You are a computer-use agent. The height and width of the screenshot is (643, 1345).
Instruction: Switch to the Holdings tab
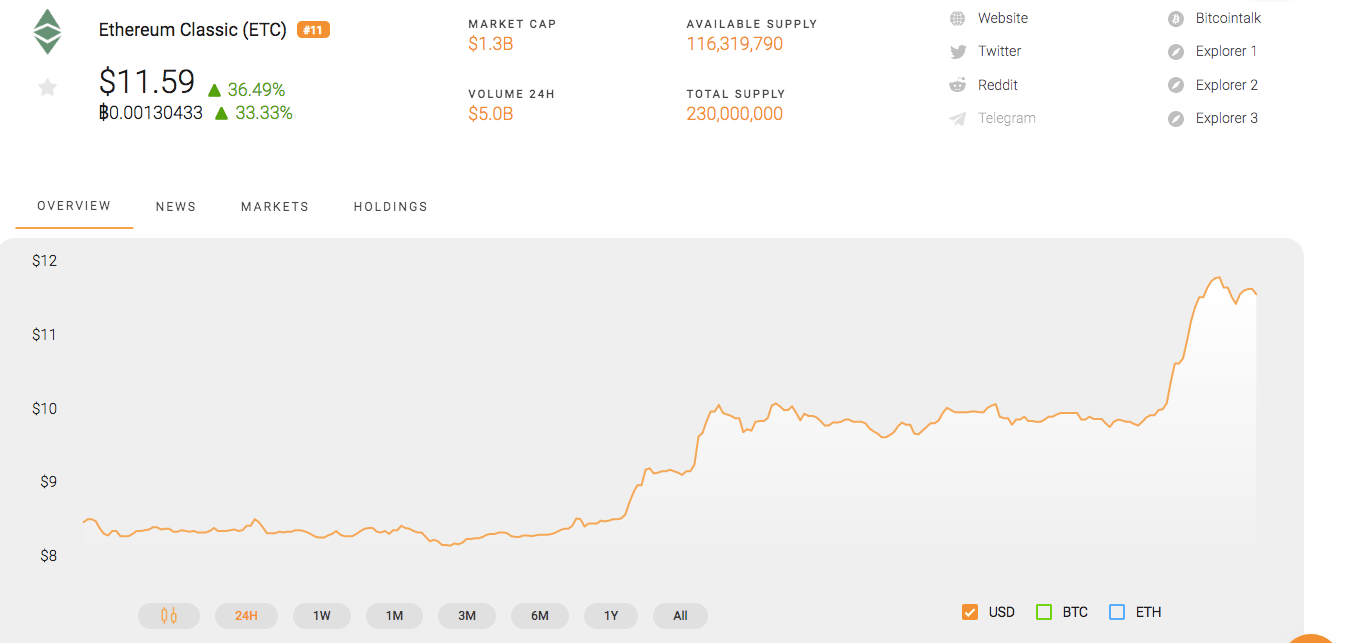pos(391,207)
